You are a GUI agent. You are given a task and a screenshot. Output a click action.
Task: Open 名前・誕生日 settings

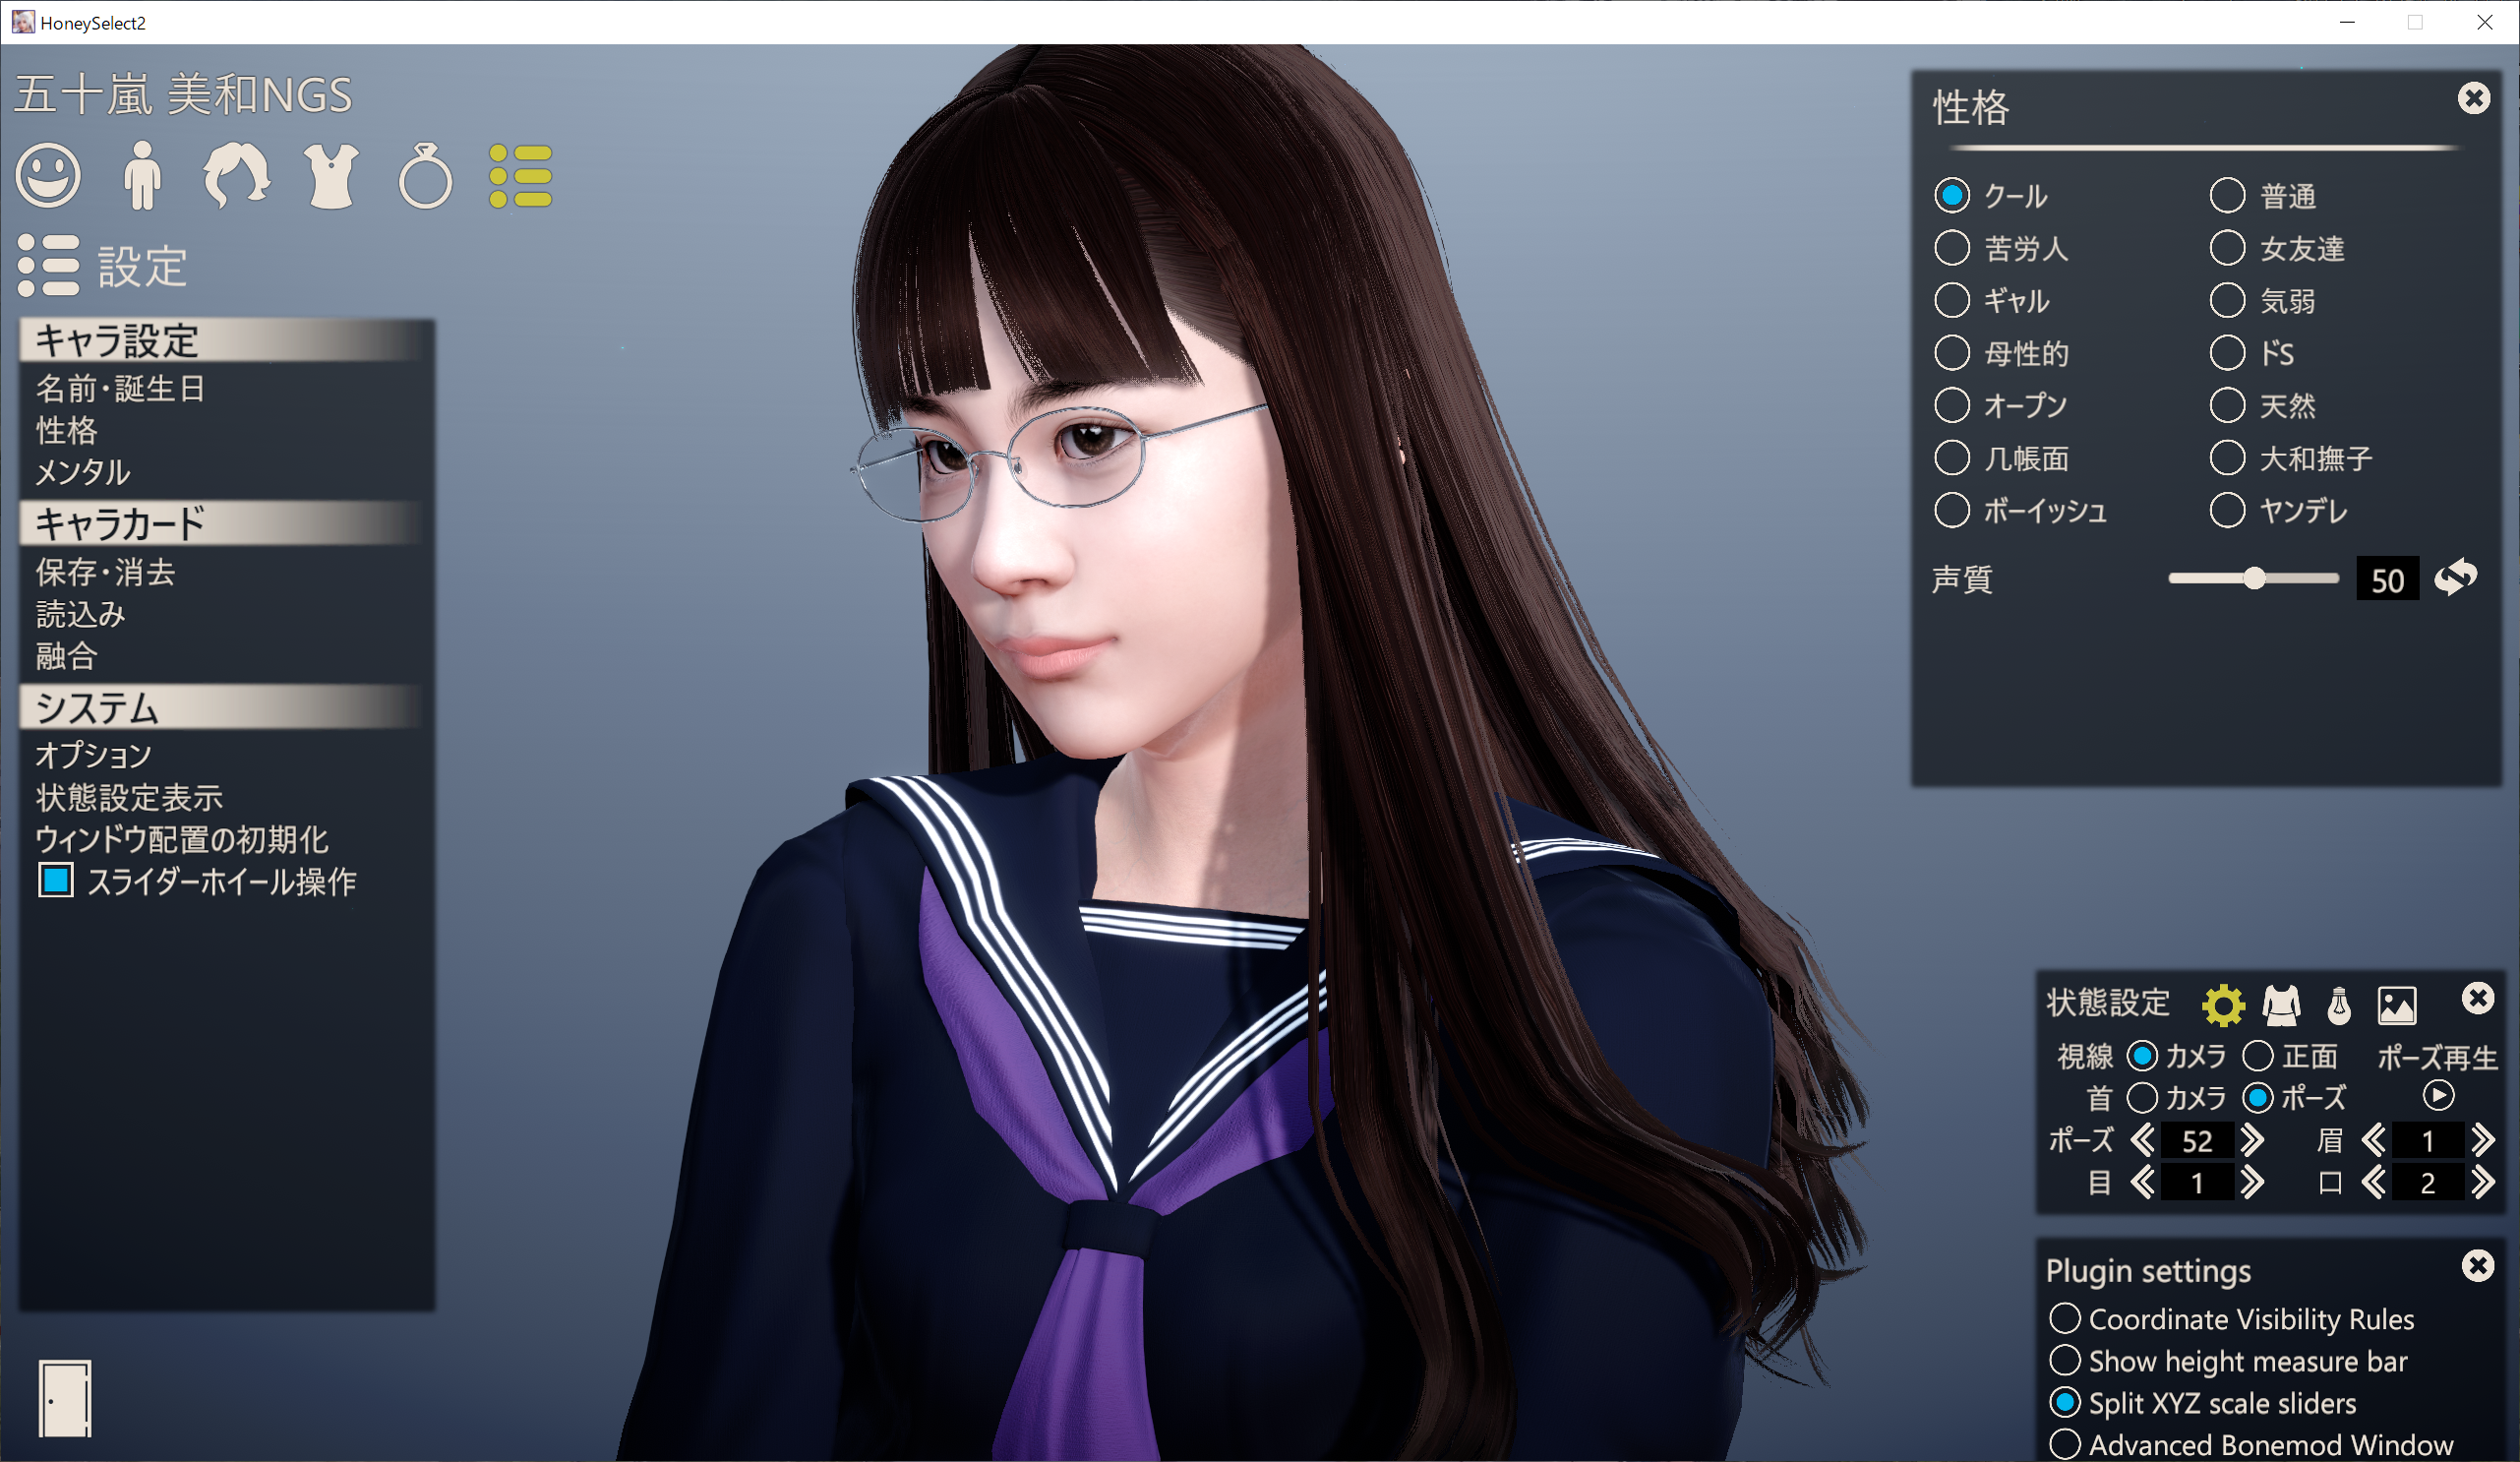pos(121,388)
